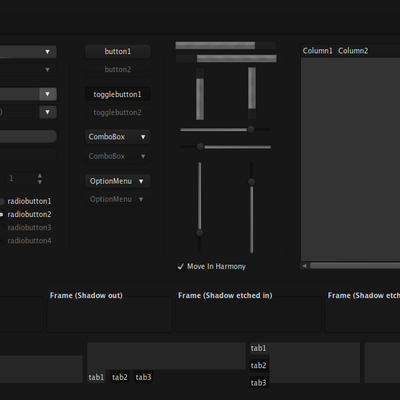Select the dimmed radiobutton4
400x400 pixels.
tap(26, 241)
